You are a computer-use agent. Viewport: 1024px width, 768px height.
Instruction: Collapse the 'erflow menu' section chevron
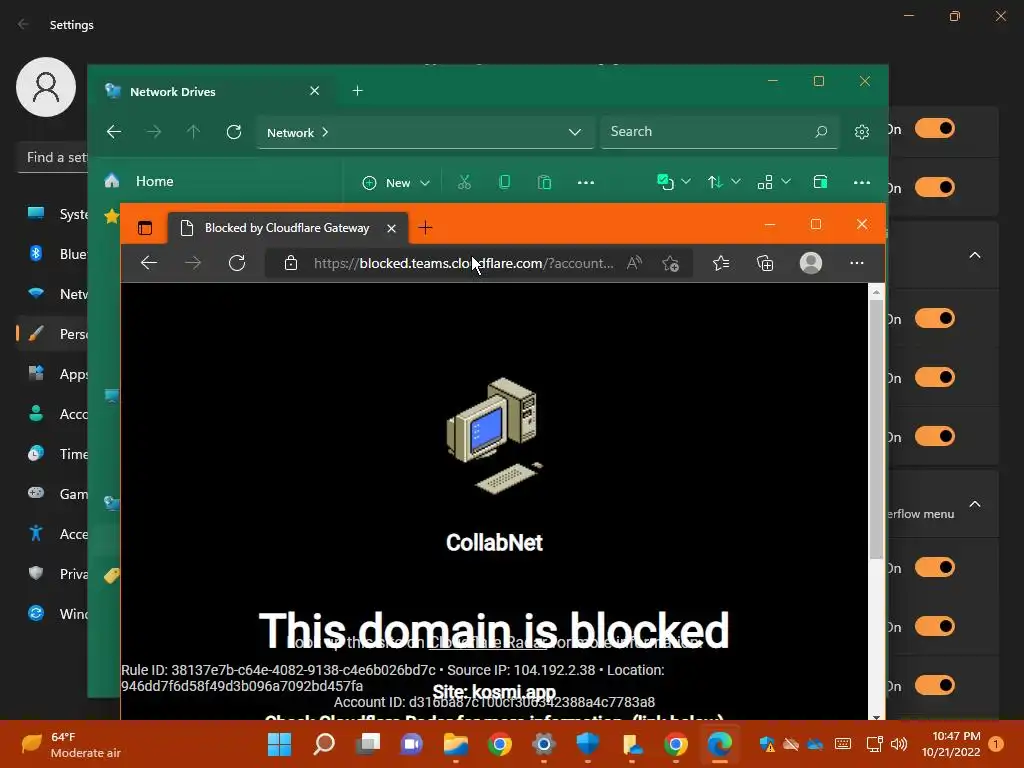(x=974, y=504)
